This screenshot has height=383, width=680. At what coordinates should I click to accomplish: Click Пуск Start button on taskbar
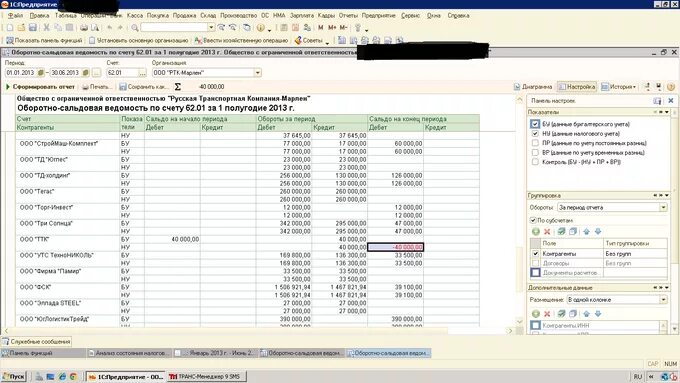[14, 376]
